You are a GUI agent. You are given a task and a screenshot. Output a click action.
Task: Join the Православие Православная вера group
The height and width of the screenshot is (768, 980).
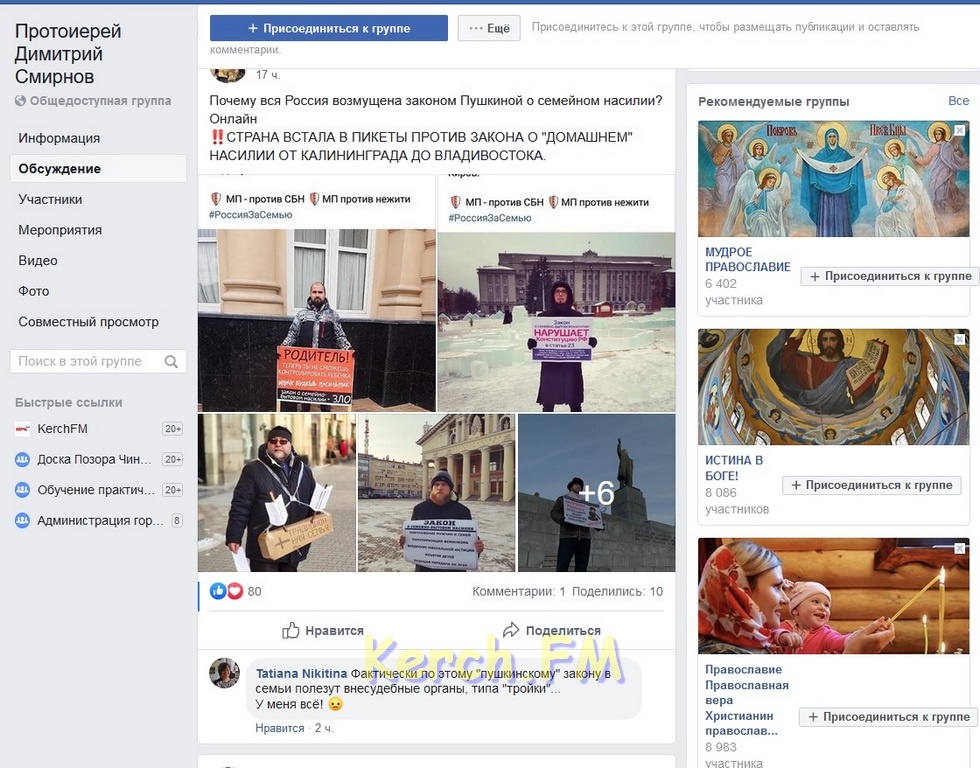pyautogui.click(x=889, y=717)
